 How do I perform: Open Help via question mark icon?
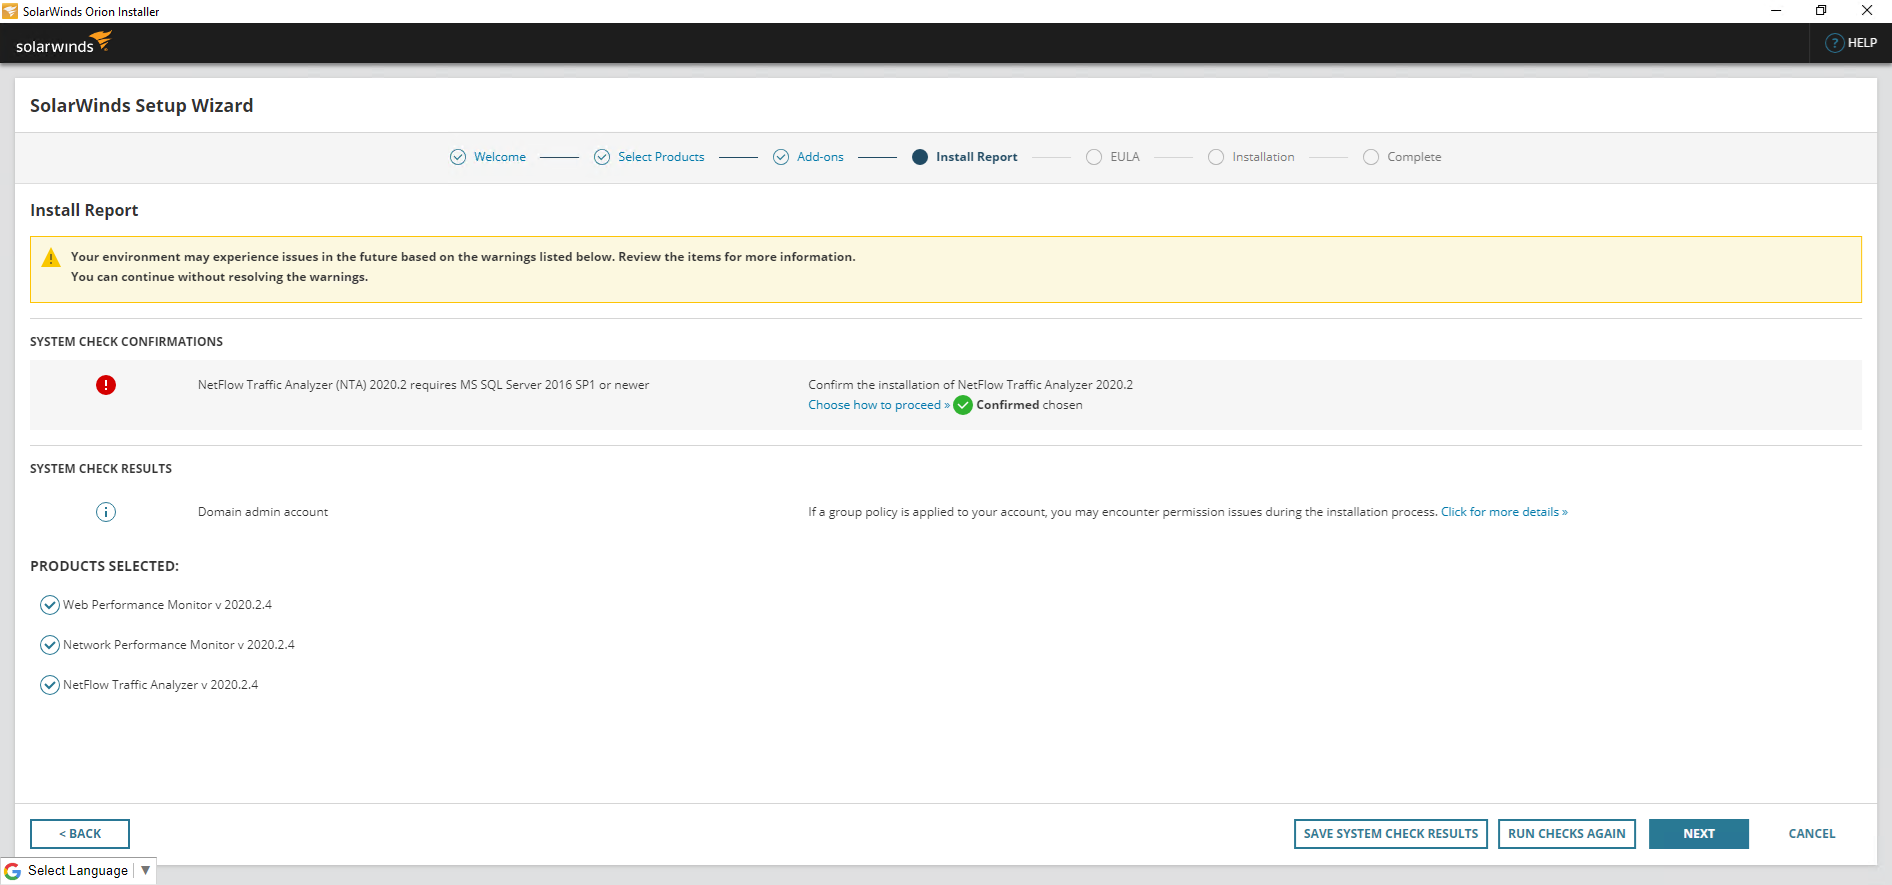coord(1834,43)
